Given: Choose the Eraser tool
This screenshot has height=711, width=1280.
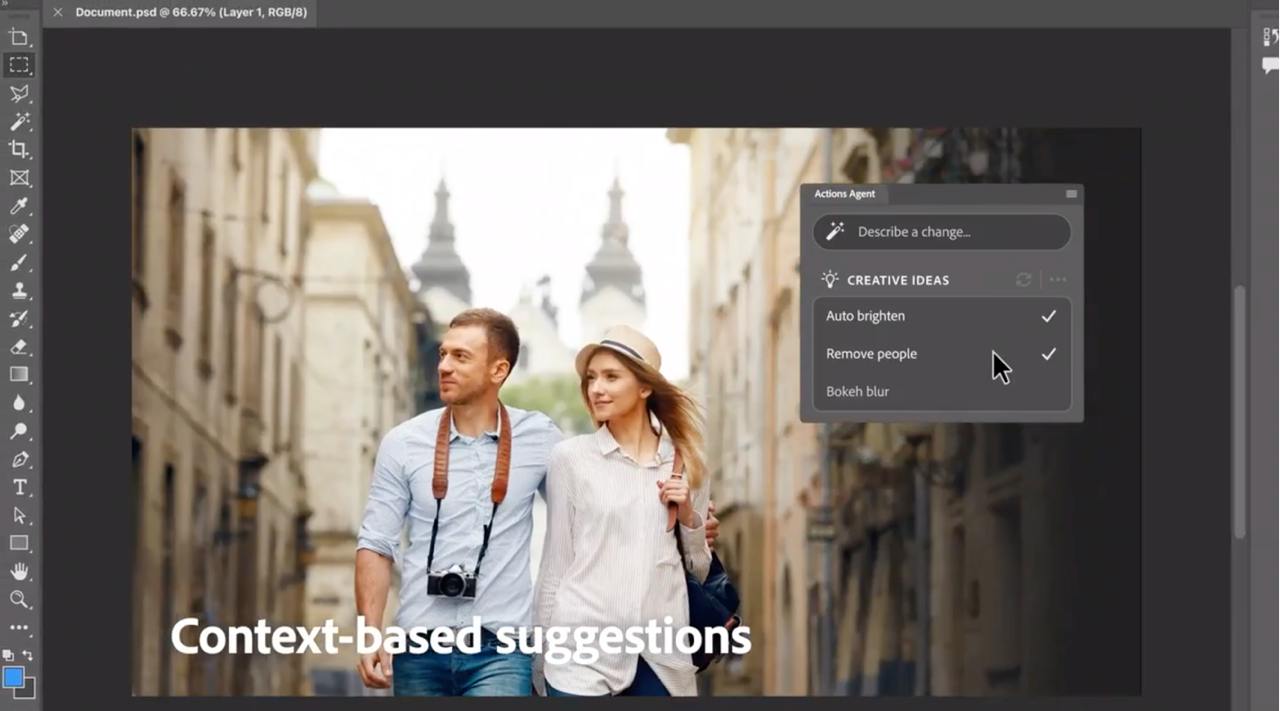Looking at the screenshot, I should point(19,347).
